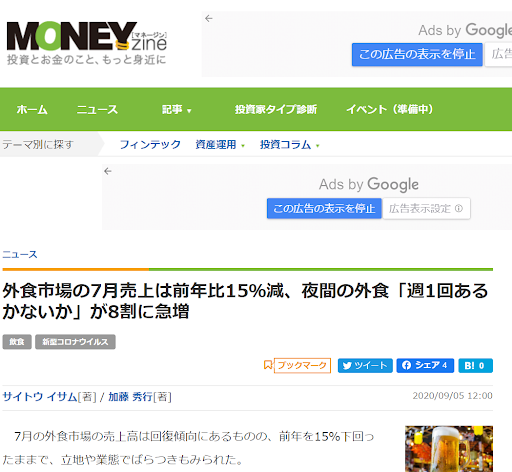
Task: Open author page for サイトウ イサム
Action: coord(40,397)
